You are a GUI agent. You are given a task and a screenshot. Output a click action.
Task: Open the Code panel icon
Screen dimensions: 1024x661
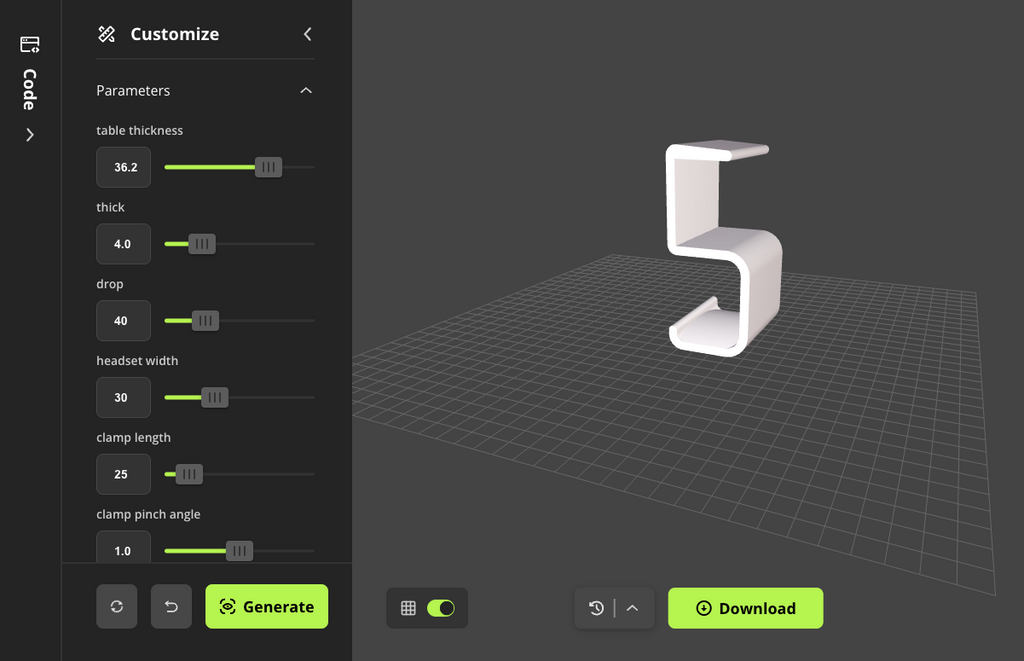[29, 44]
